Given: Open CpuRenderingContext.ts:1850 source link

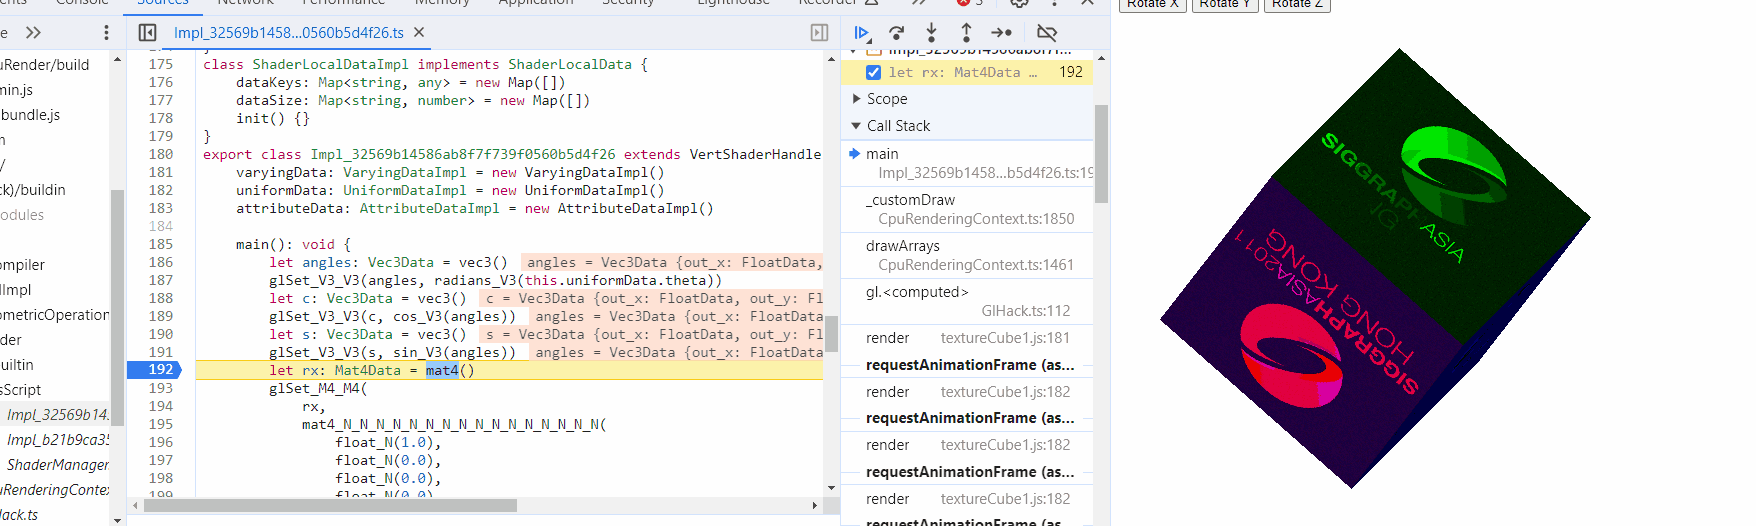Looking at the screenshot, I should pos(976,219).
